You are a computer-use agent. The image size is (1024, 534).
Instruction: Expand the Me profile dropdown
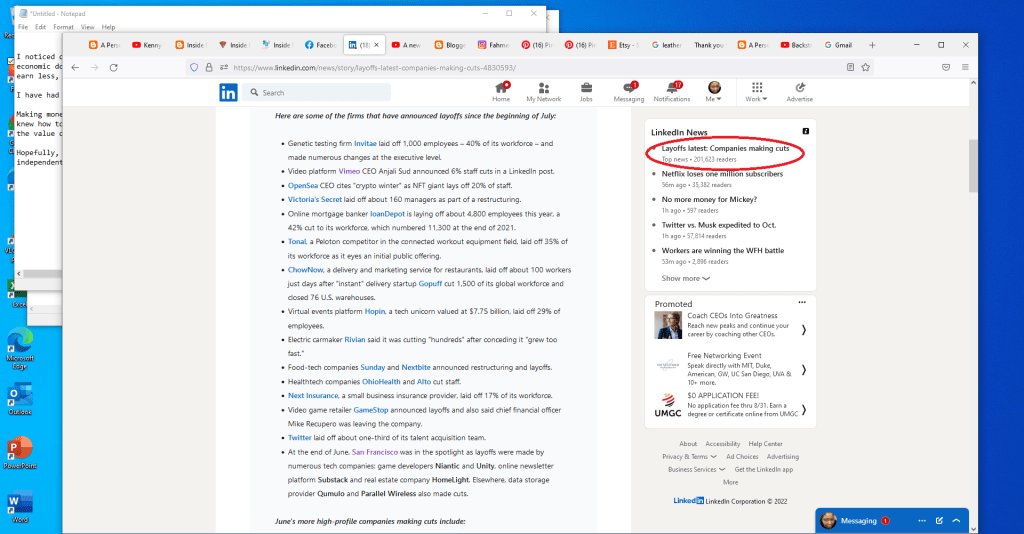click(x=714, y=91)
